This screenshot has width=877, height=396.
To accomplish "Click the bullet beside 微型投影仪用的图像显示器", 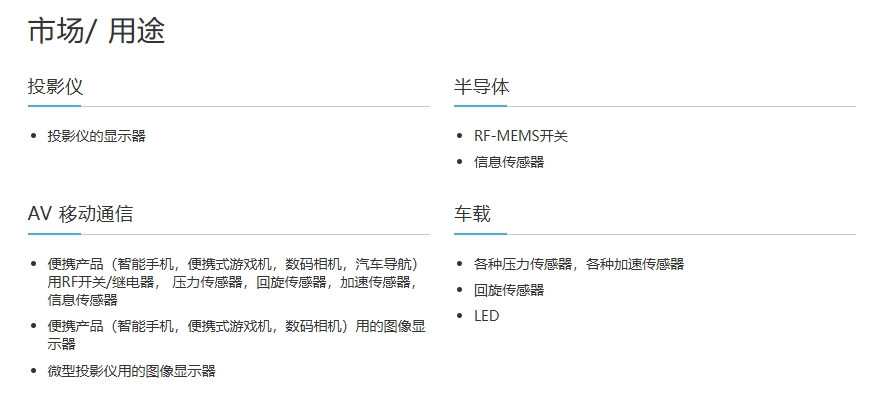I will (34, 371).
